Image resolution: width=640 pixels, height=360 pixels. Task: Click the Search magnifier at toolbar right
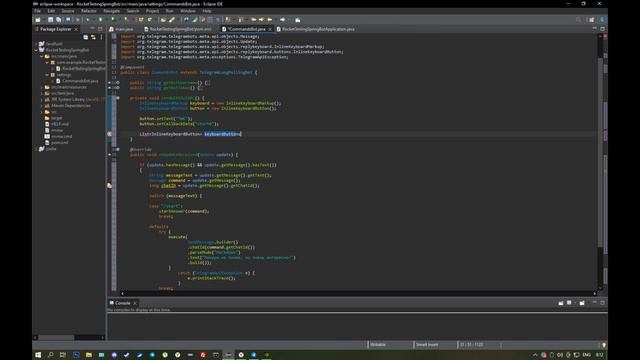(x=578, y=20)
